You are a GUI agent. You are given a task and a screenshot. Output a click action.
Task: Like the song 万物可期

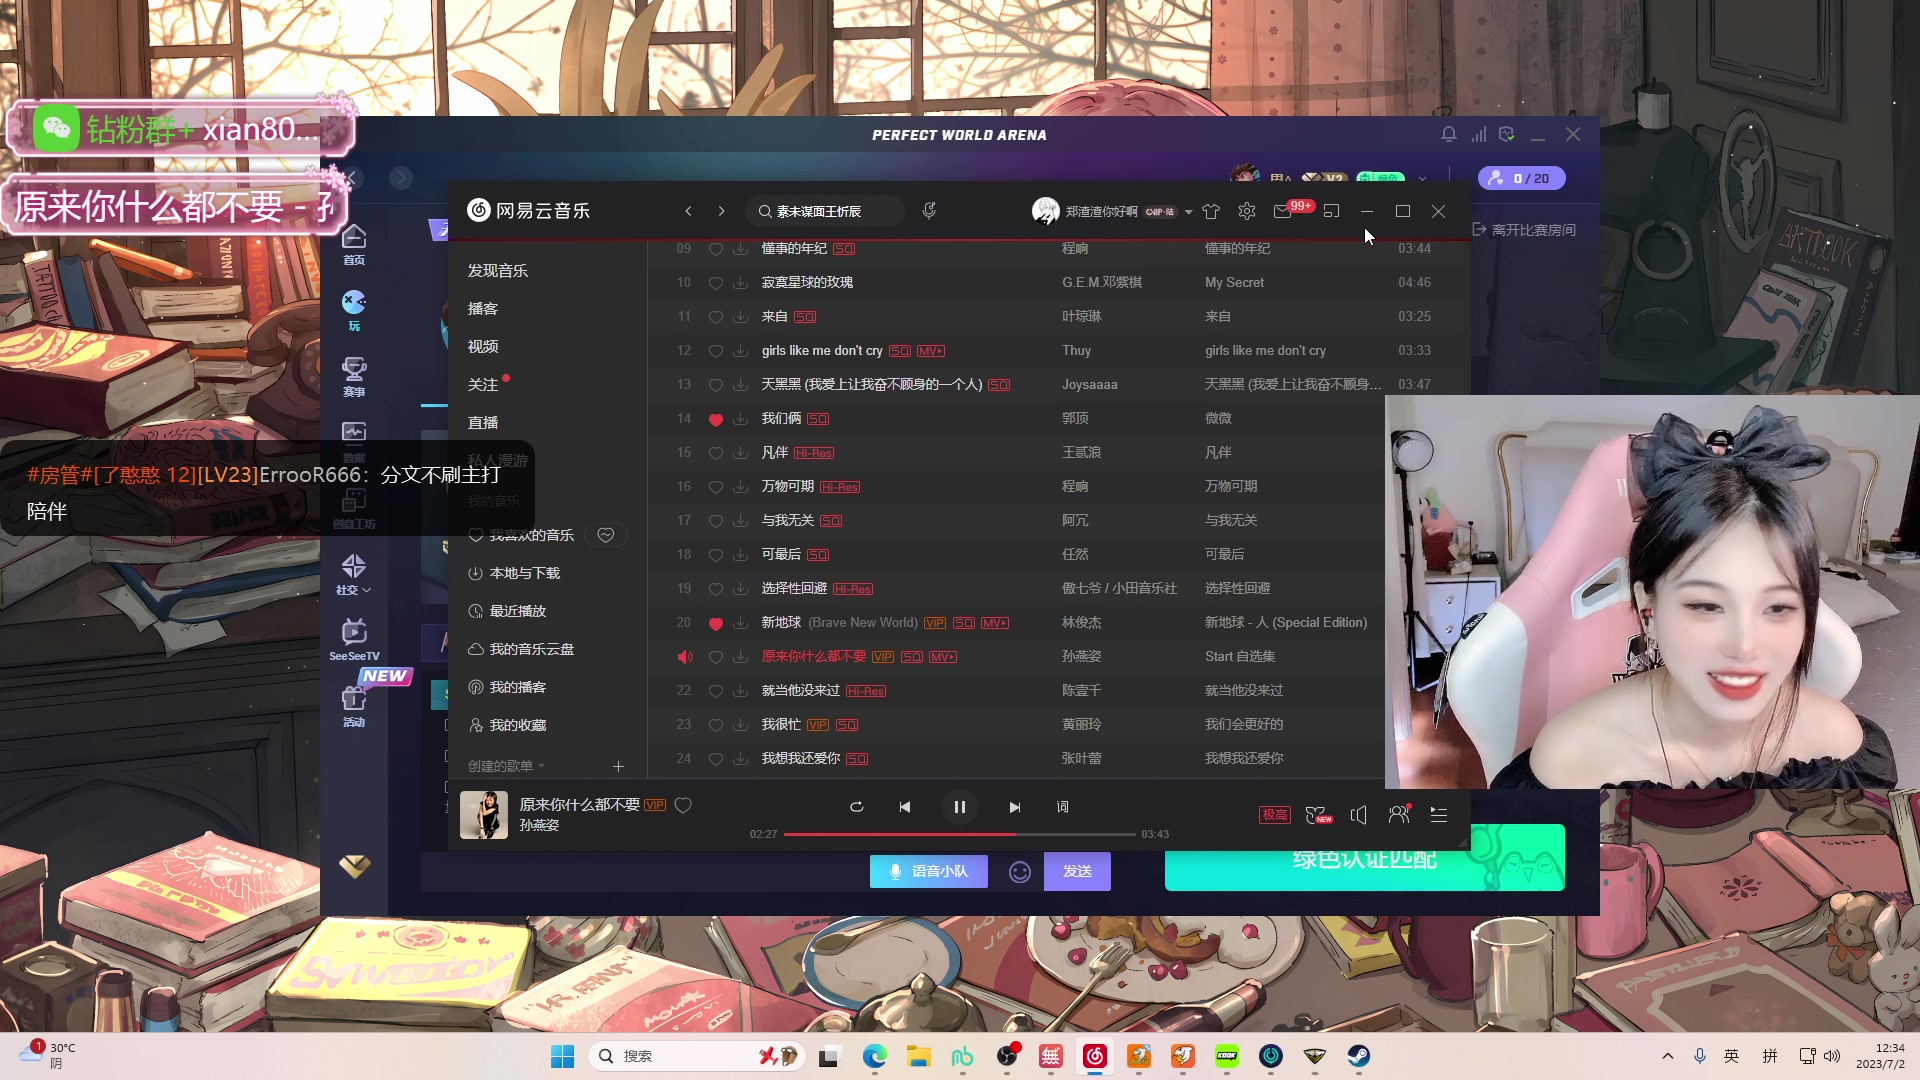point(715,487)
